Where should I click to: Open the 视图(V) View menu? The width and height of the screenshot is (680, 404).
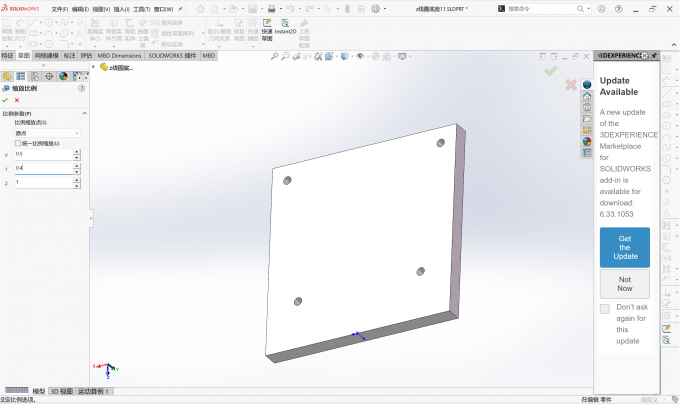[x=101, y=9]
